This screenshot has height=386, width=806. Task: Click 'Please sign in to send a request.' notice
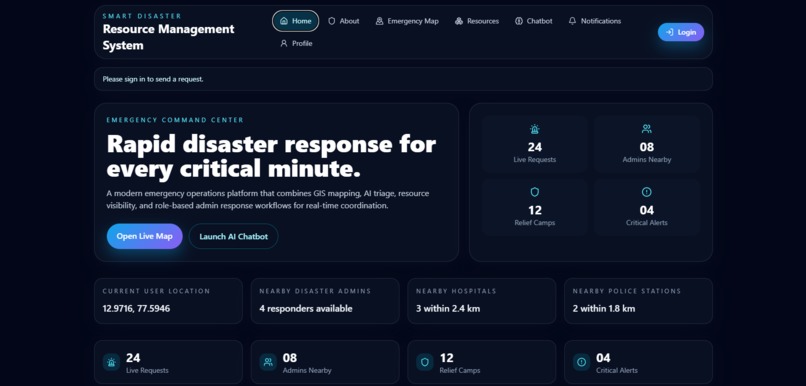153,79
